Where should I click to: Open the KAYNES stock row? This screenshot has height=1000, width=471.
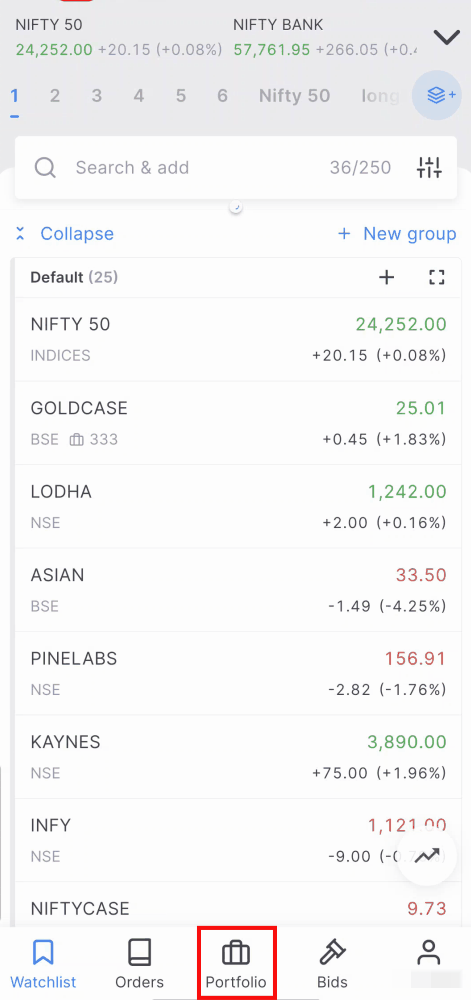pos(238,757)
